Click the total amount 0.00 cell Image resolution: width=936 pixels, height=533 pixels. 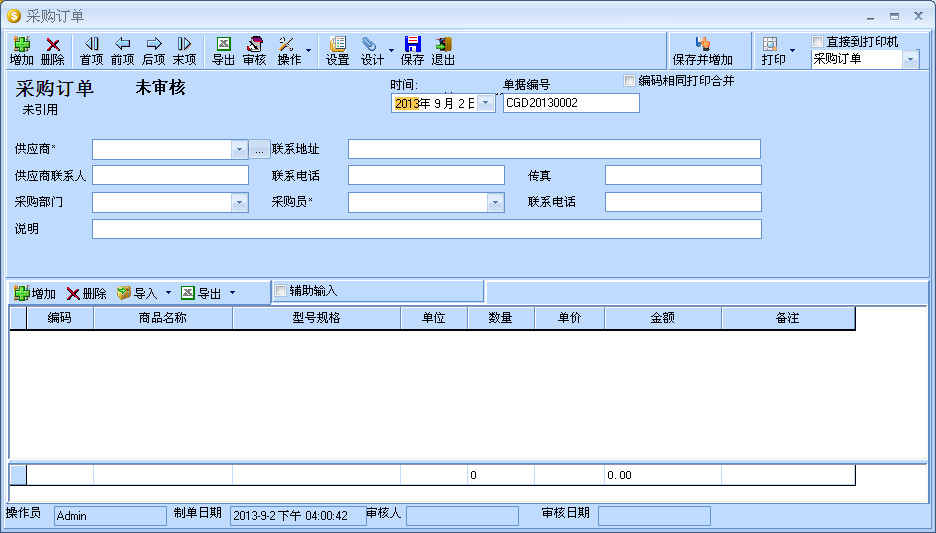coord(663,475)
